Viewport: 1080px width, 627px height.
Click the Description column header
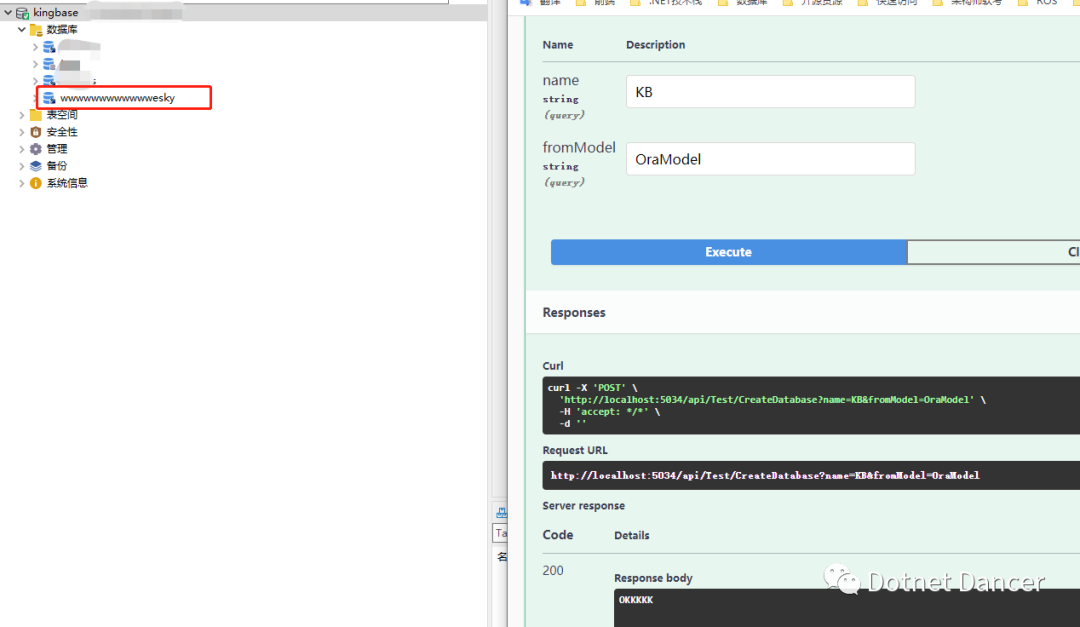pyautogui.click(x=656, y=45)
